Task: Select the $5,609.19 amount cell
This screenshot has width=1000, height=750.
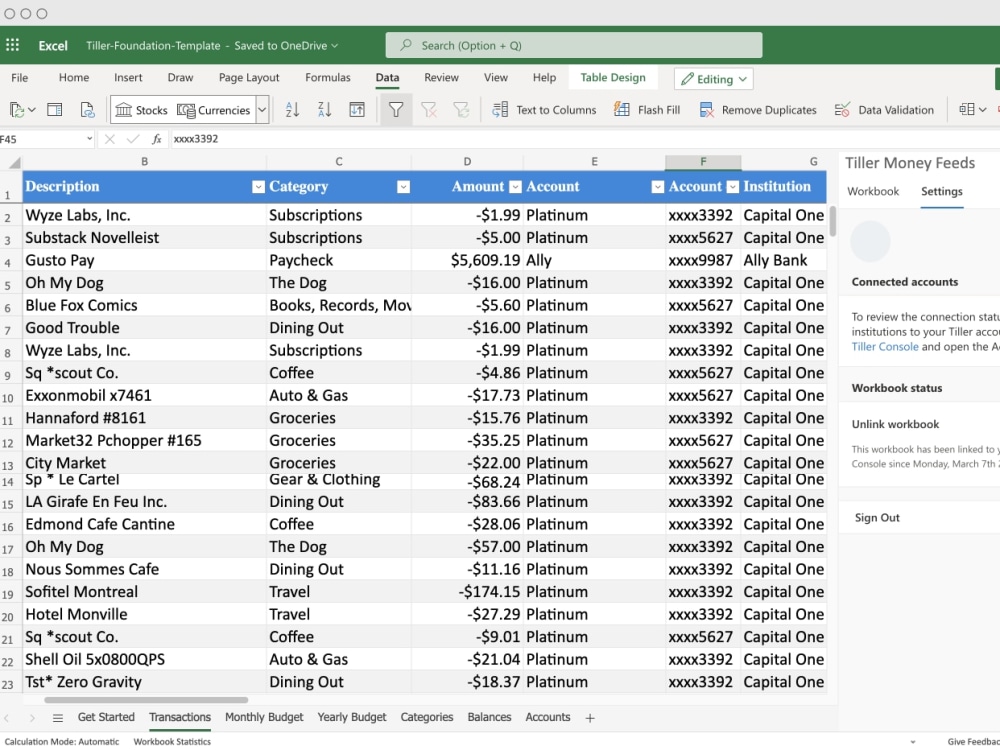Action: coord(467,260)
